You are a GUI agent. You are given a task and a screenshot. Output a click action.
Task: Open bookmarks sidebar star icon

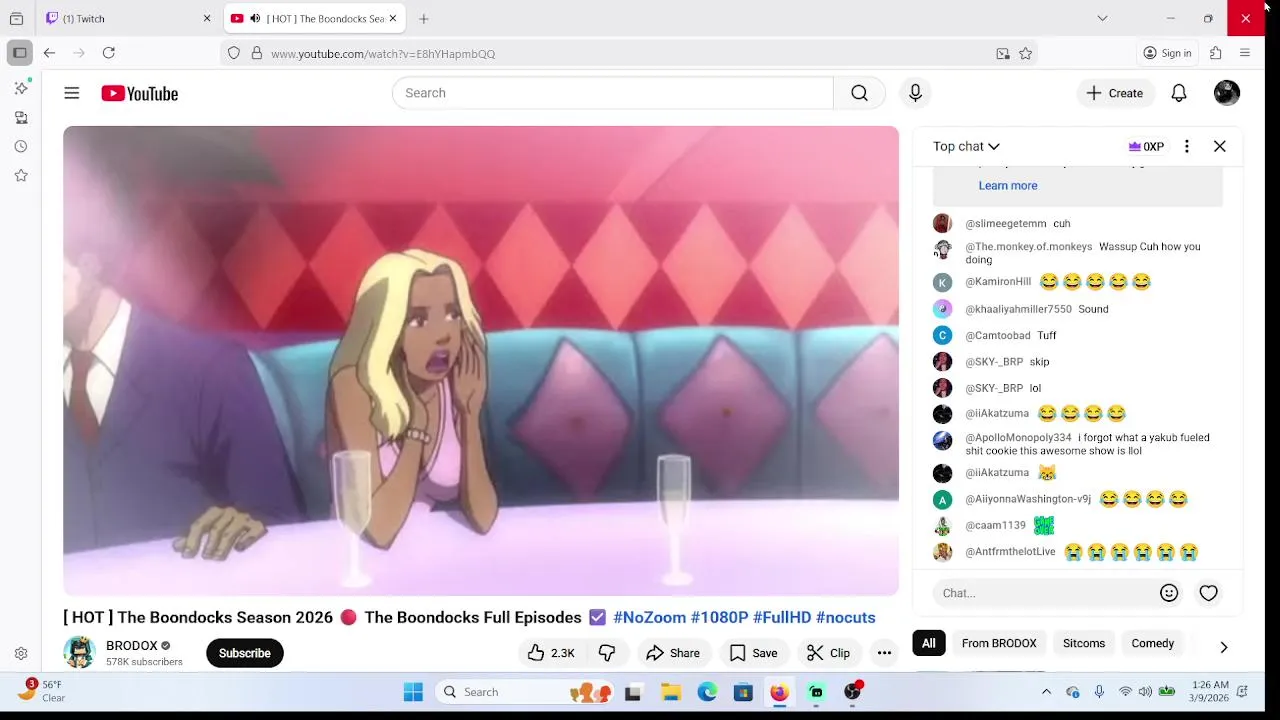(21, 176)
